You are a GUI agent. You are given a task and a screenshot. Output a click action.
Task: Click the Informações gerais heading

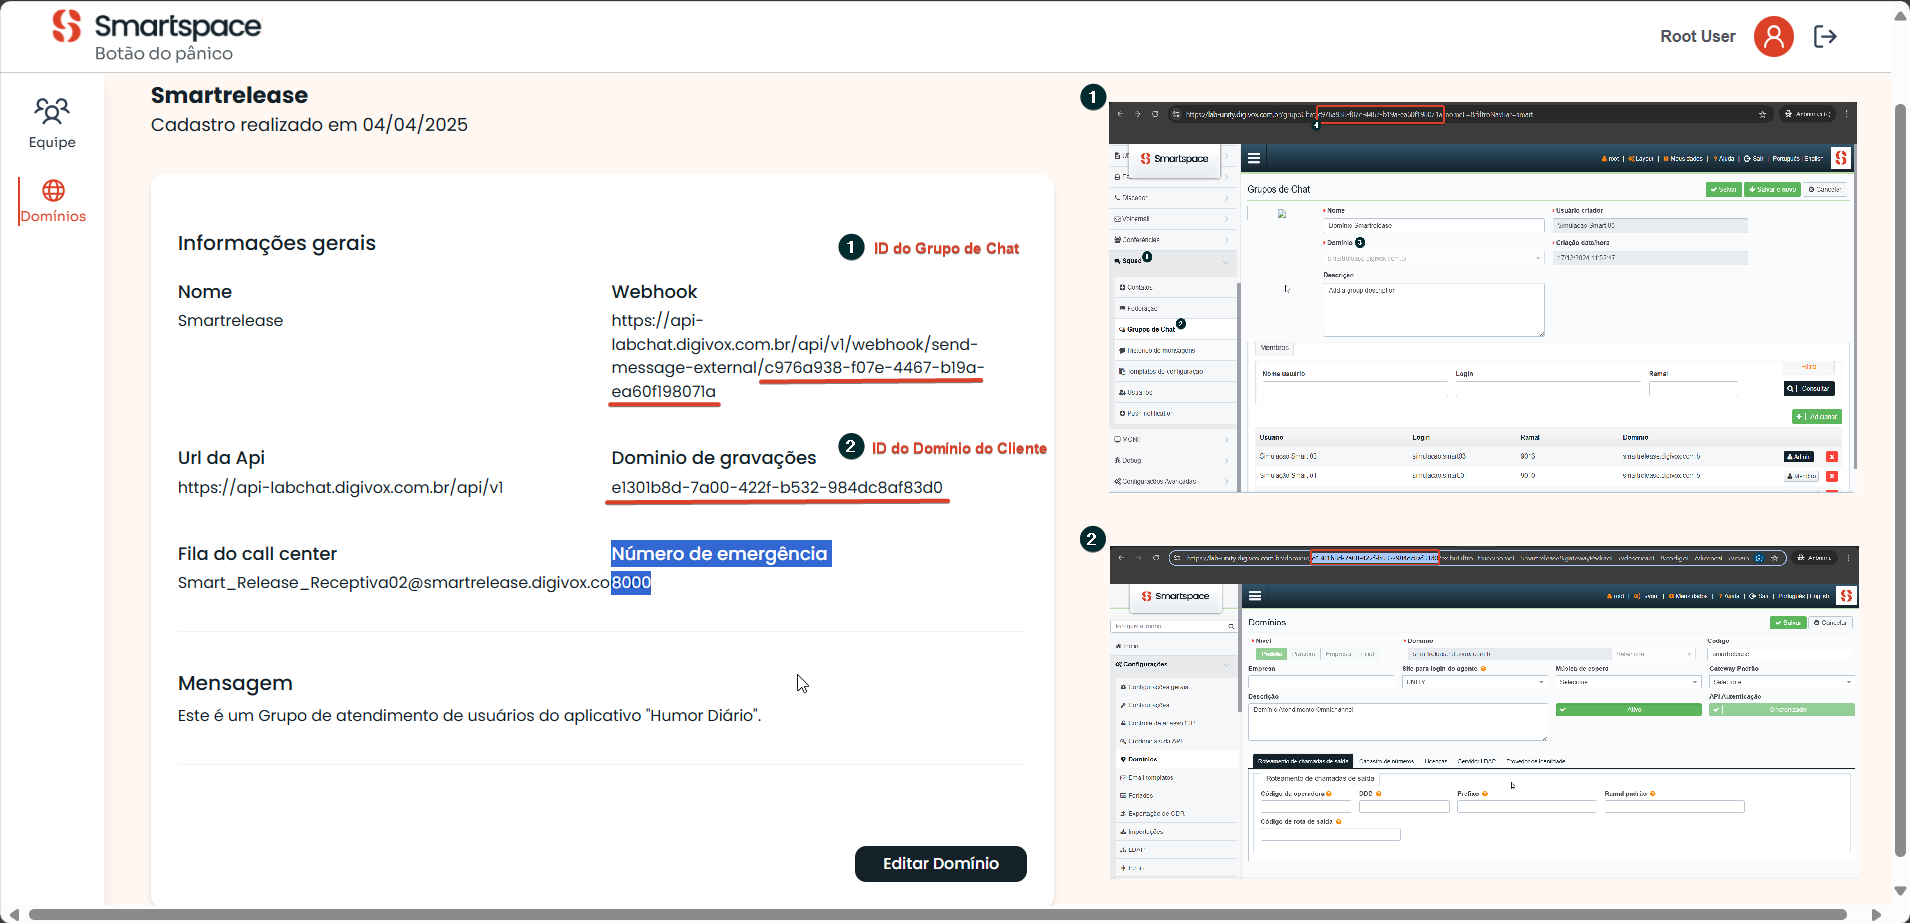point(277,243)
